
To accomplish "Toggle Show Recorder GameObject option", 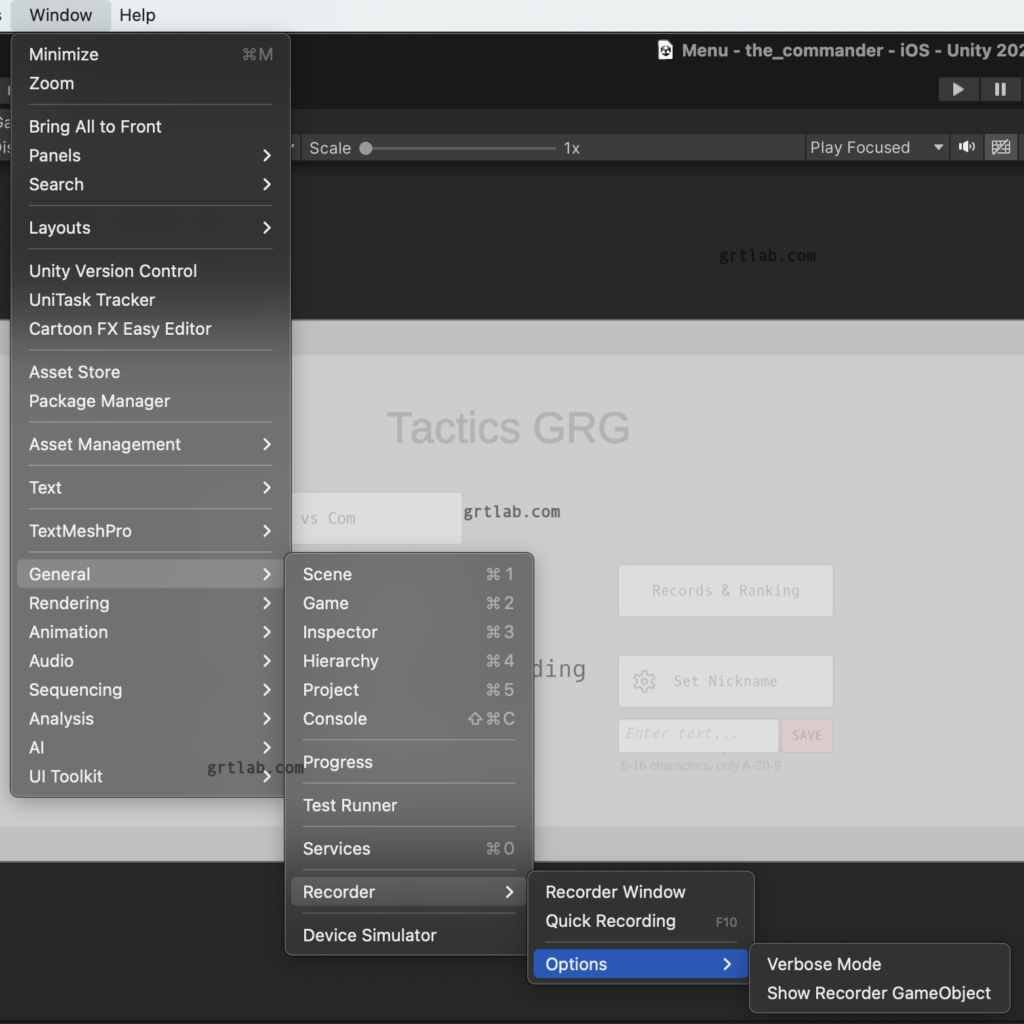I will click(x=879, y=993).
